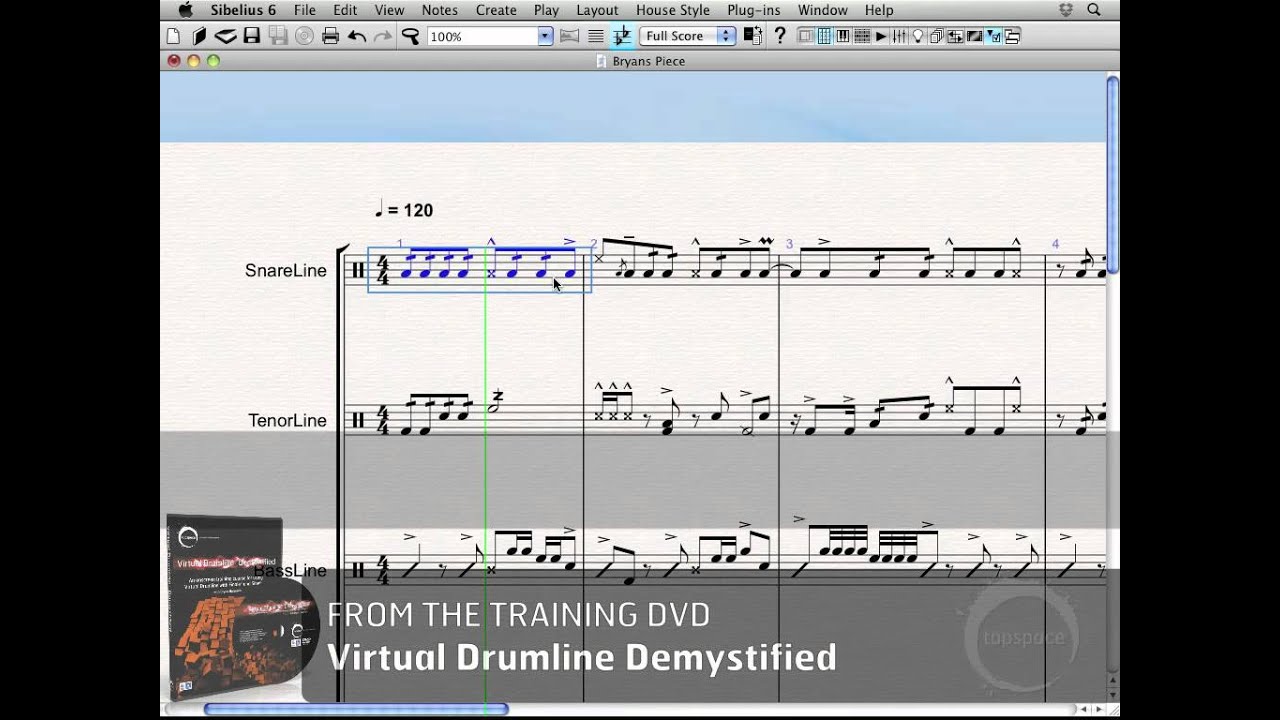1280x720 pixels.
Task: Click the Bryans Piece window title
Action: [x=648, y=61]
